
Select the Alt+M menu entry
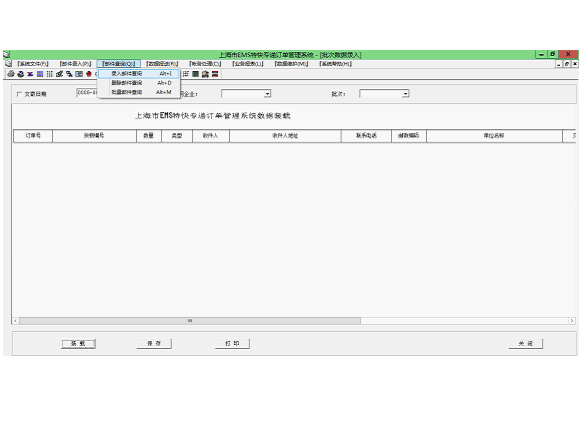139,92
